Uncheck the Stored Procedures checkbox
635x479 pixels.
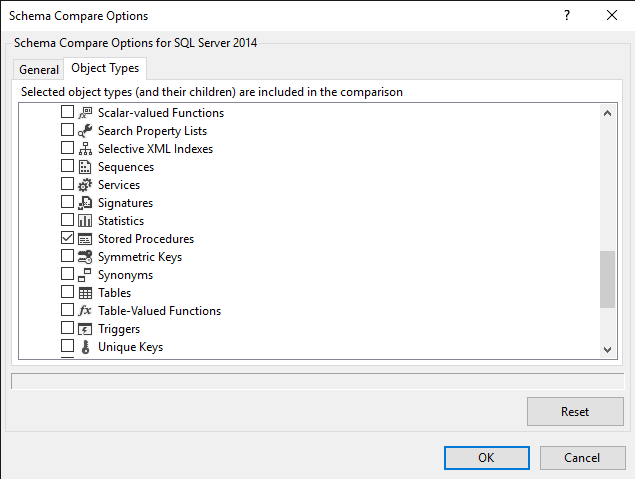click(x=67, y=238)
